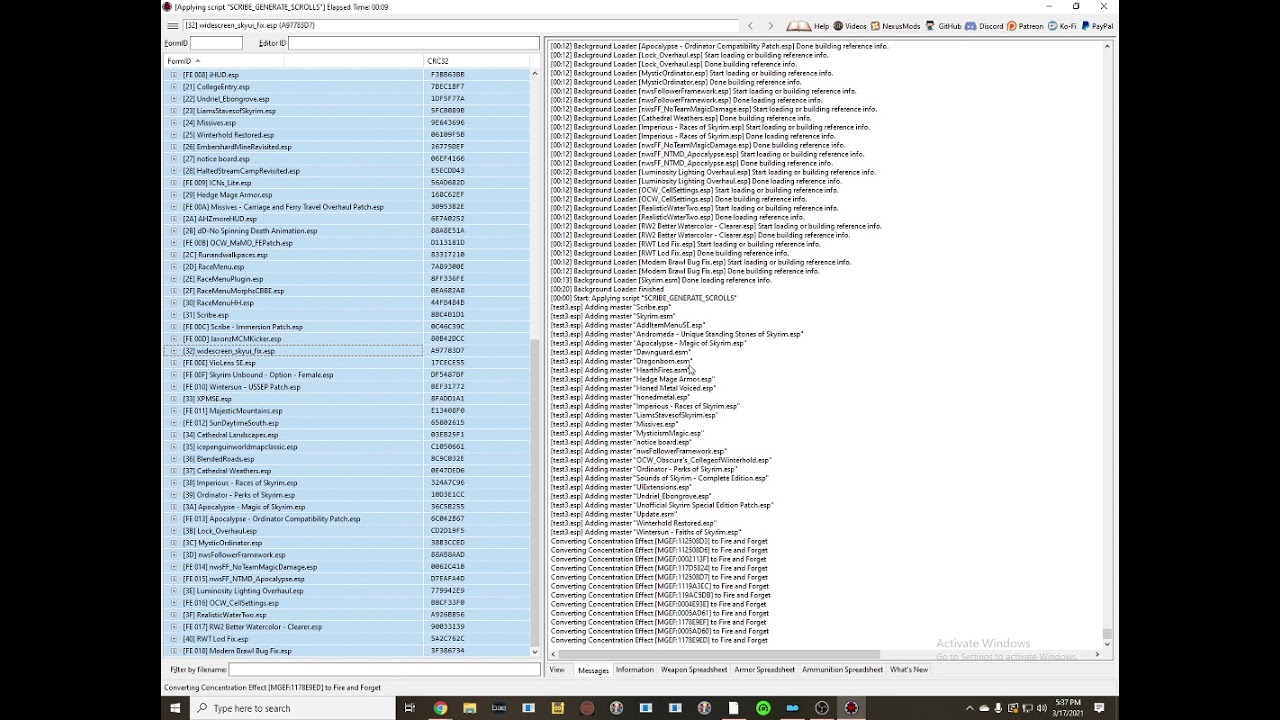Expand CollegeEntry.esp tree node

[173, 87]
